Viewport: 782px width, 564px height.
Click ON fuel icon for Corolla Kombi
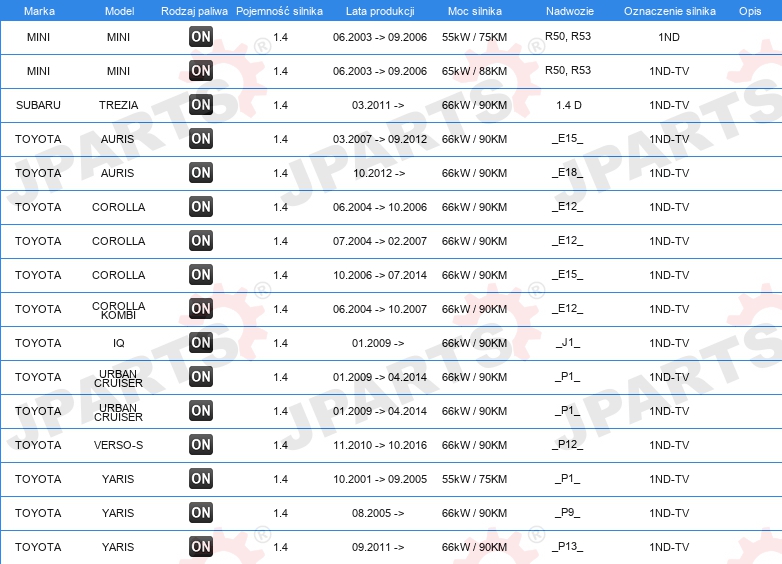tap(201, 308)
